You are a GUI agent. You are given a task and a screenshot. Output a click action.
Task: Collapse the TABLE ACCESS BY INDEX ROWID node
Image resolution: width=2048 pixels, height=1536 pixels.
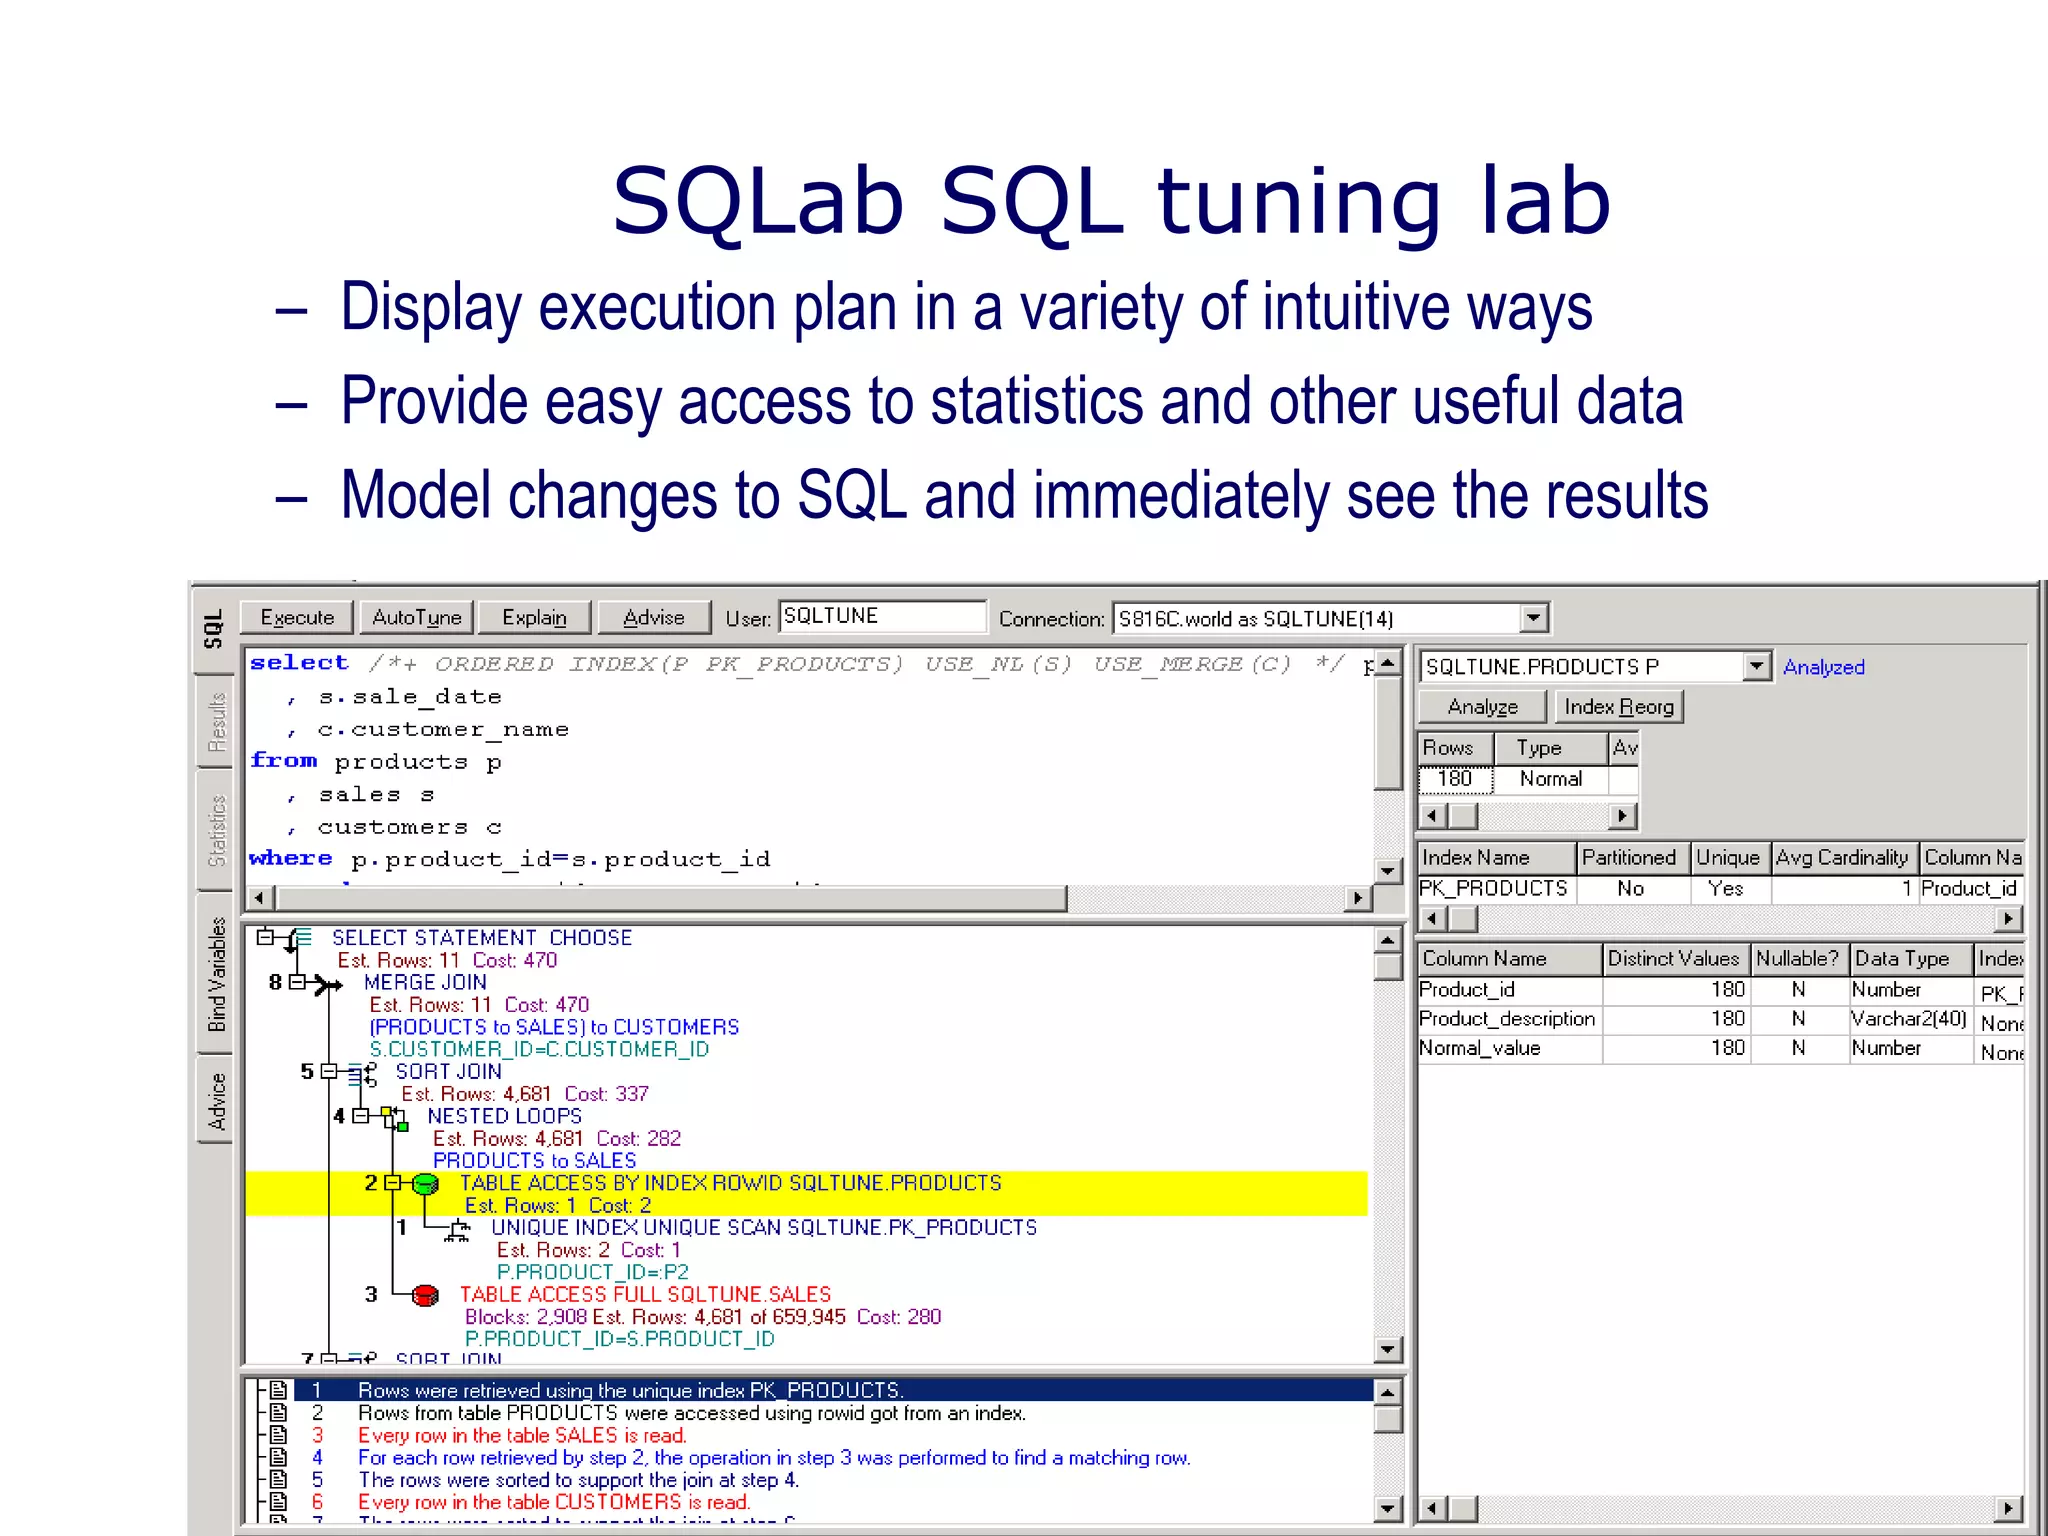[392, 1182]
